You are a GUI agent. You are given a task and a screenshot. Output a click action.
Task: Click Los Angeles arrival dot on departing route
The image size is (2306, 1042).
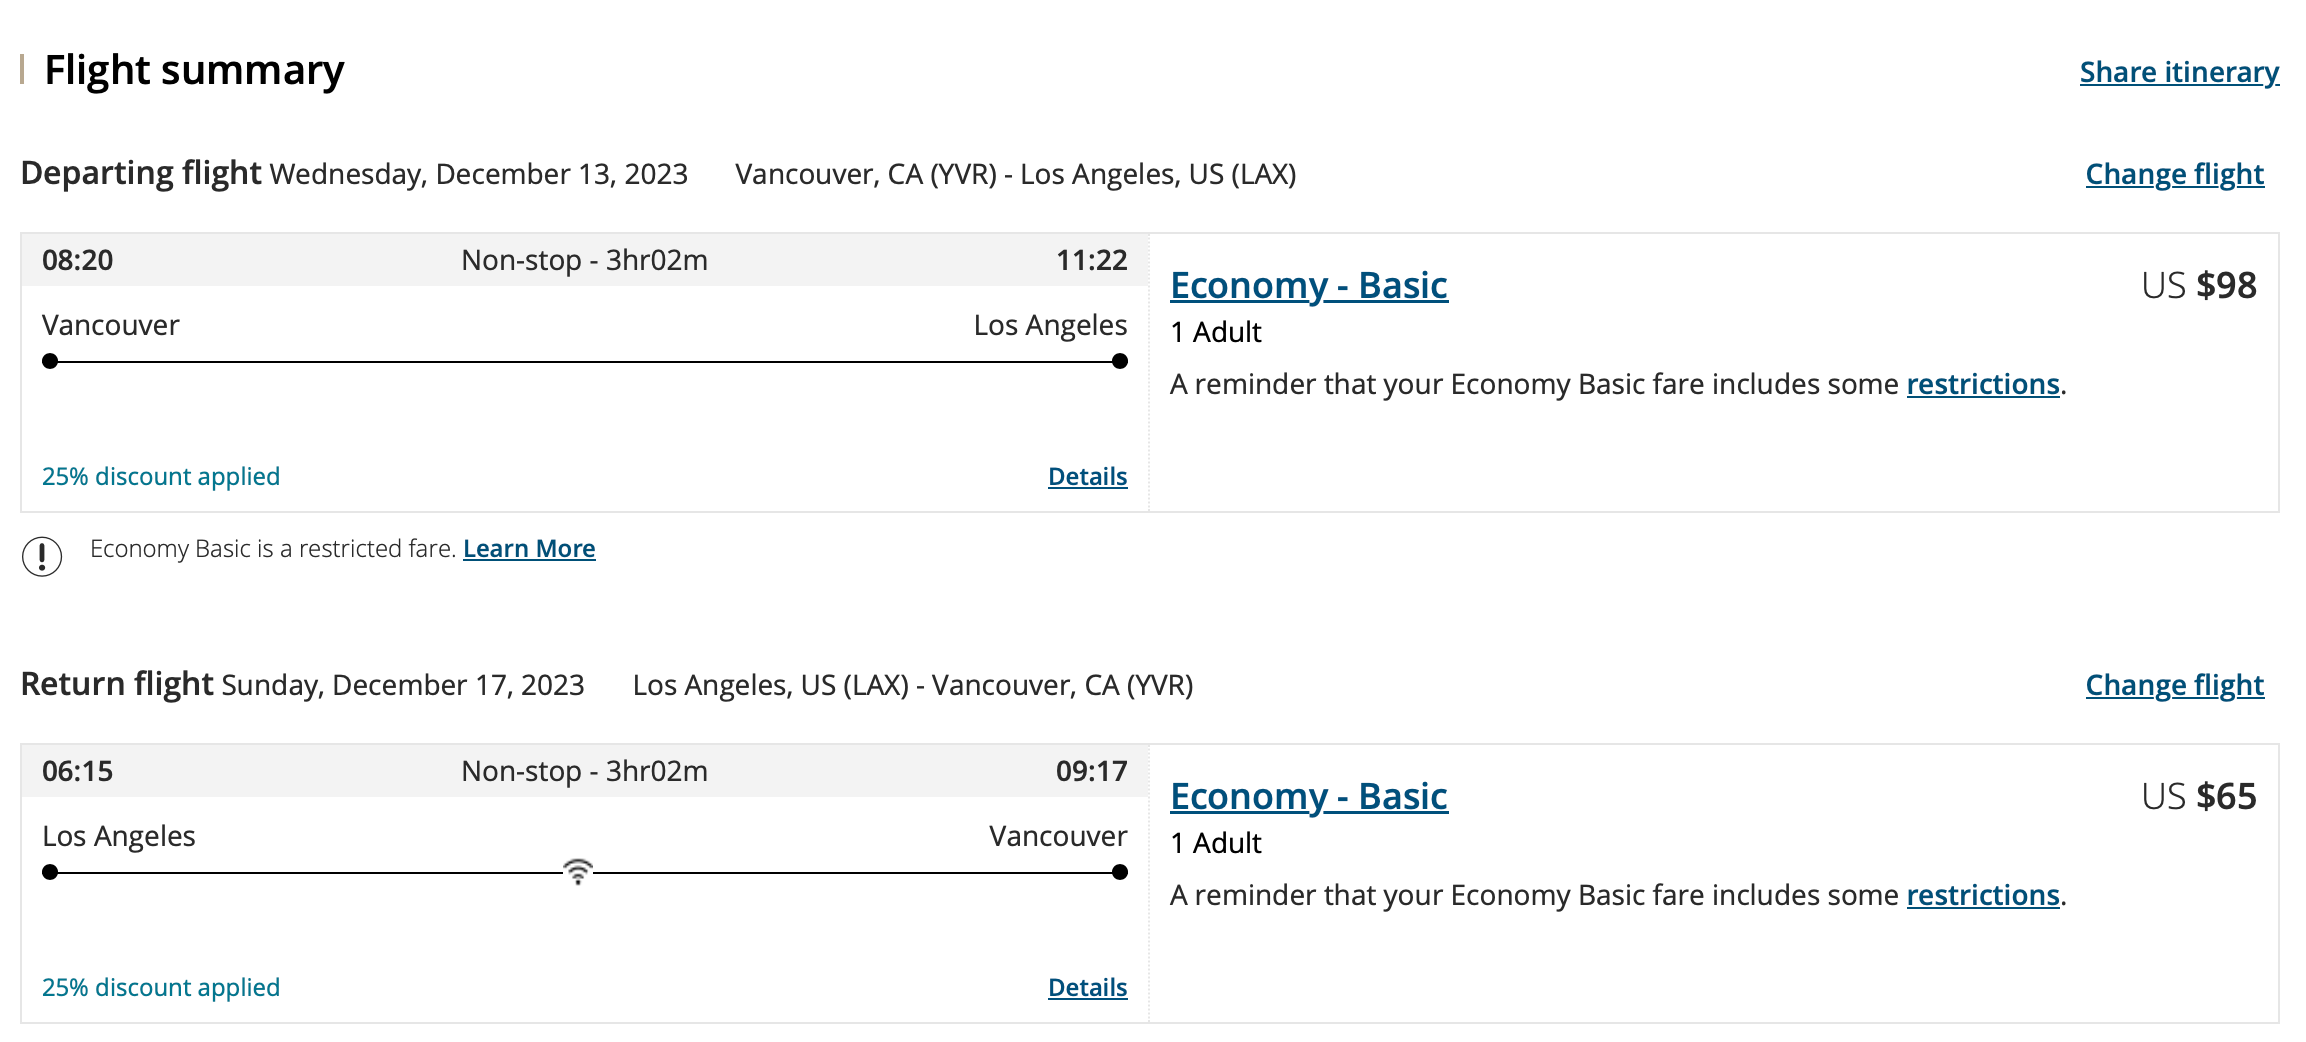point(1119,361)
